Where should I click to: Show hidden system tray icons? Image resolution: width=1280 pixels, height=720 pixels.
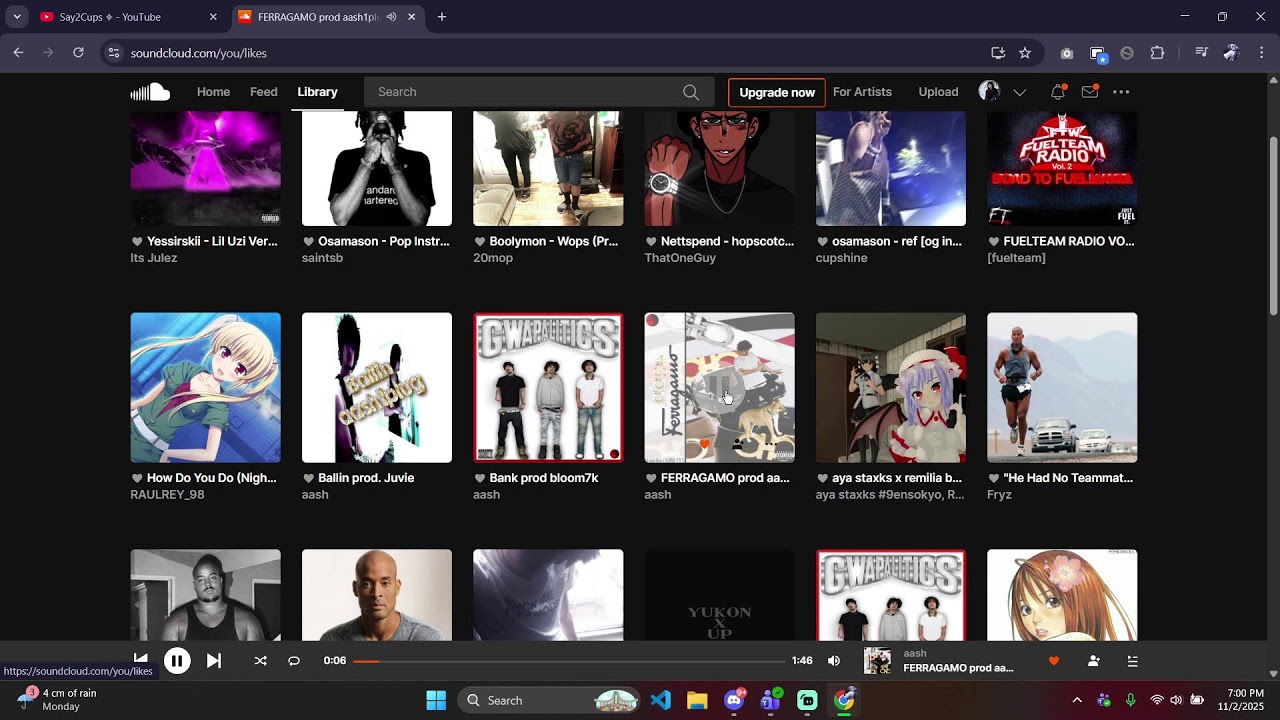pyautogui.click(x=1077, y=700)
